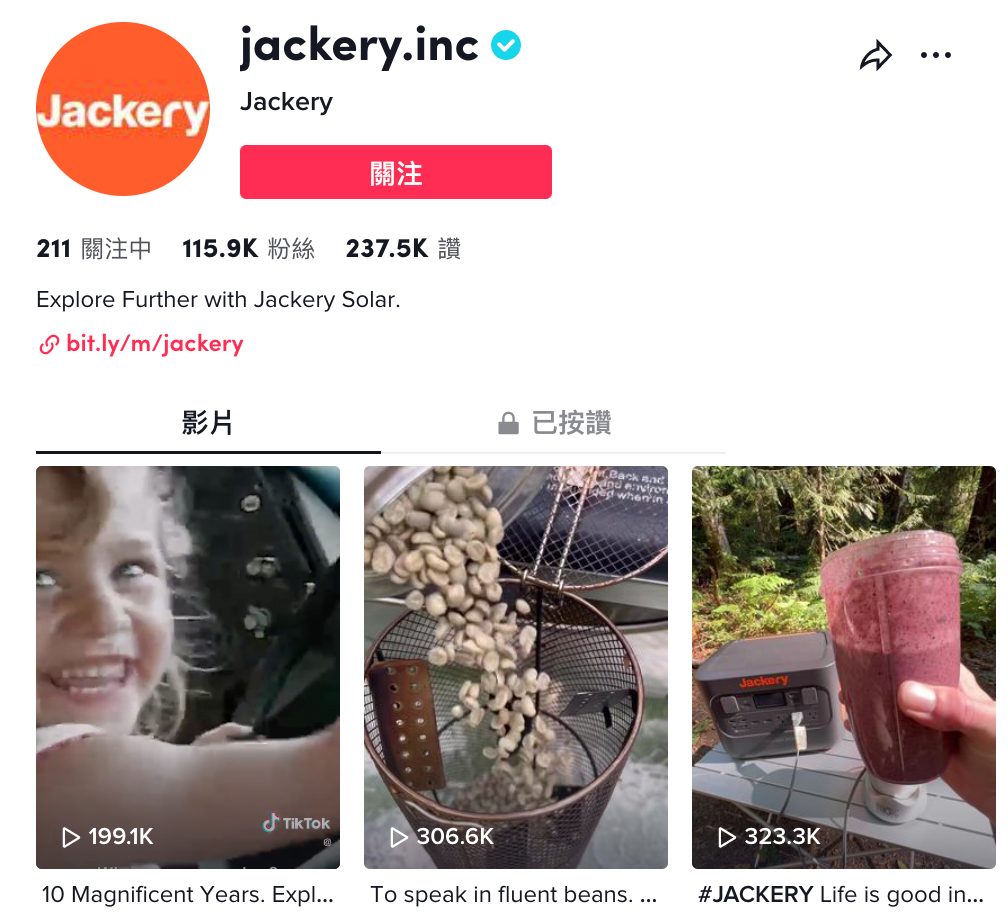Viewport: 1008px width, 922px height.
Task: Click the share arrow icon
Action: (876, 55)
